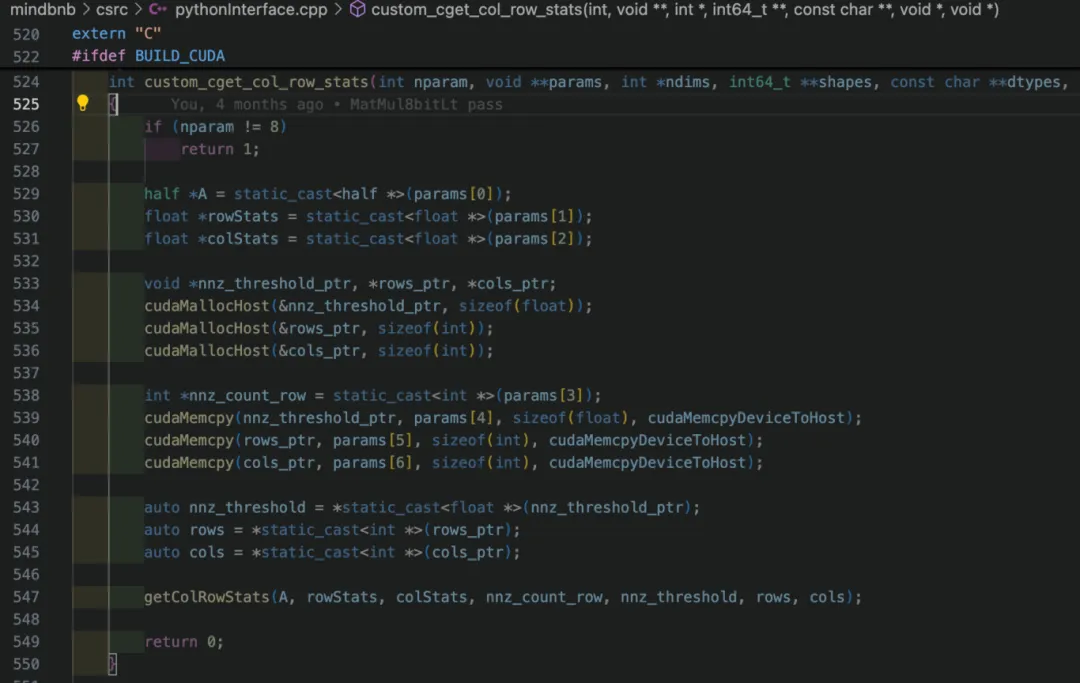This screenshot has width=1080, height=683.
Task: Jump to sticky header line 524 function signature
Action: click(590, 82)
